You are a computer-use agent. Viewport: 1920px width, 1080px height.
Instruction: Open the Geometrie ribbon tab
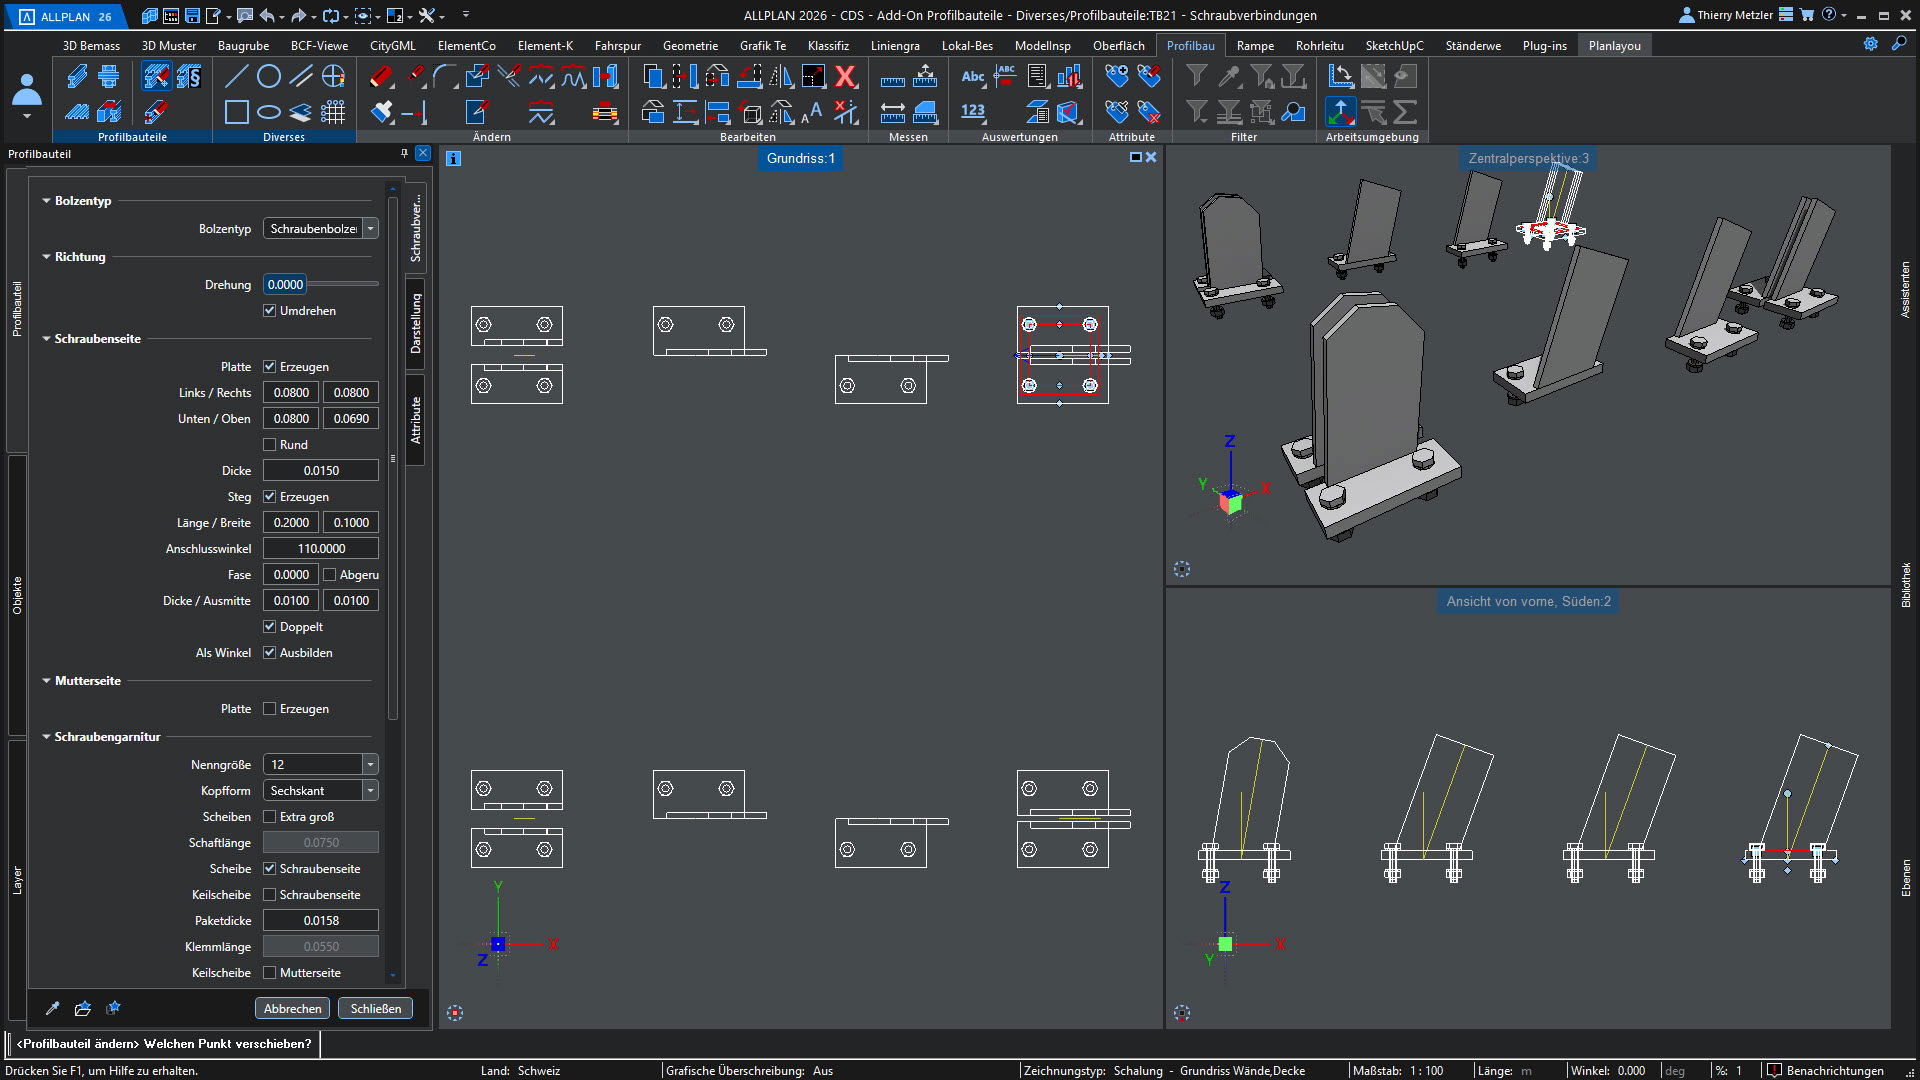690,46
